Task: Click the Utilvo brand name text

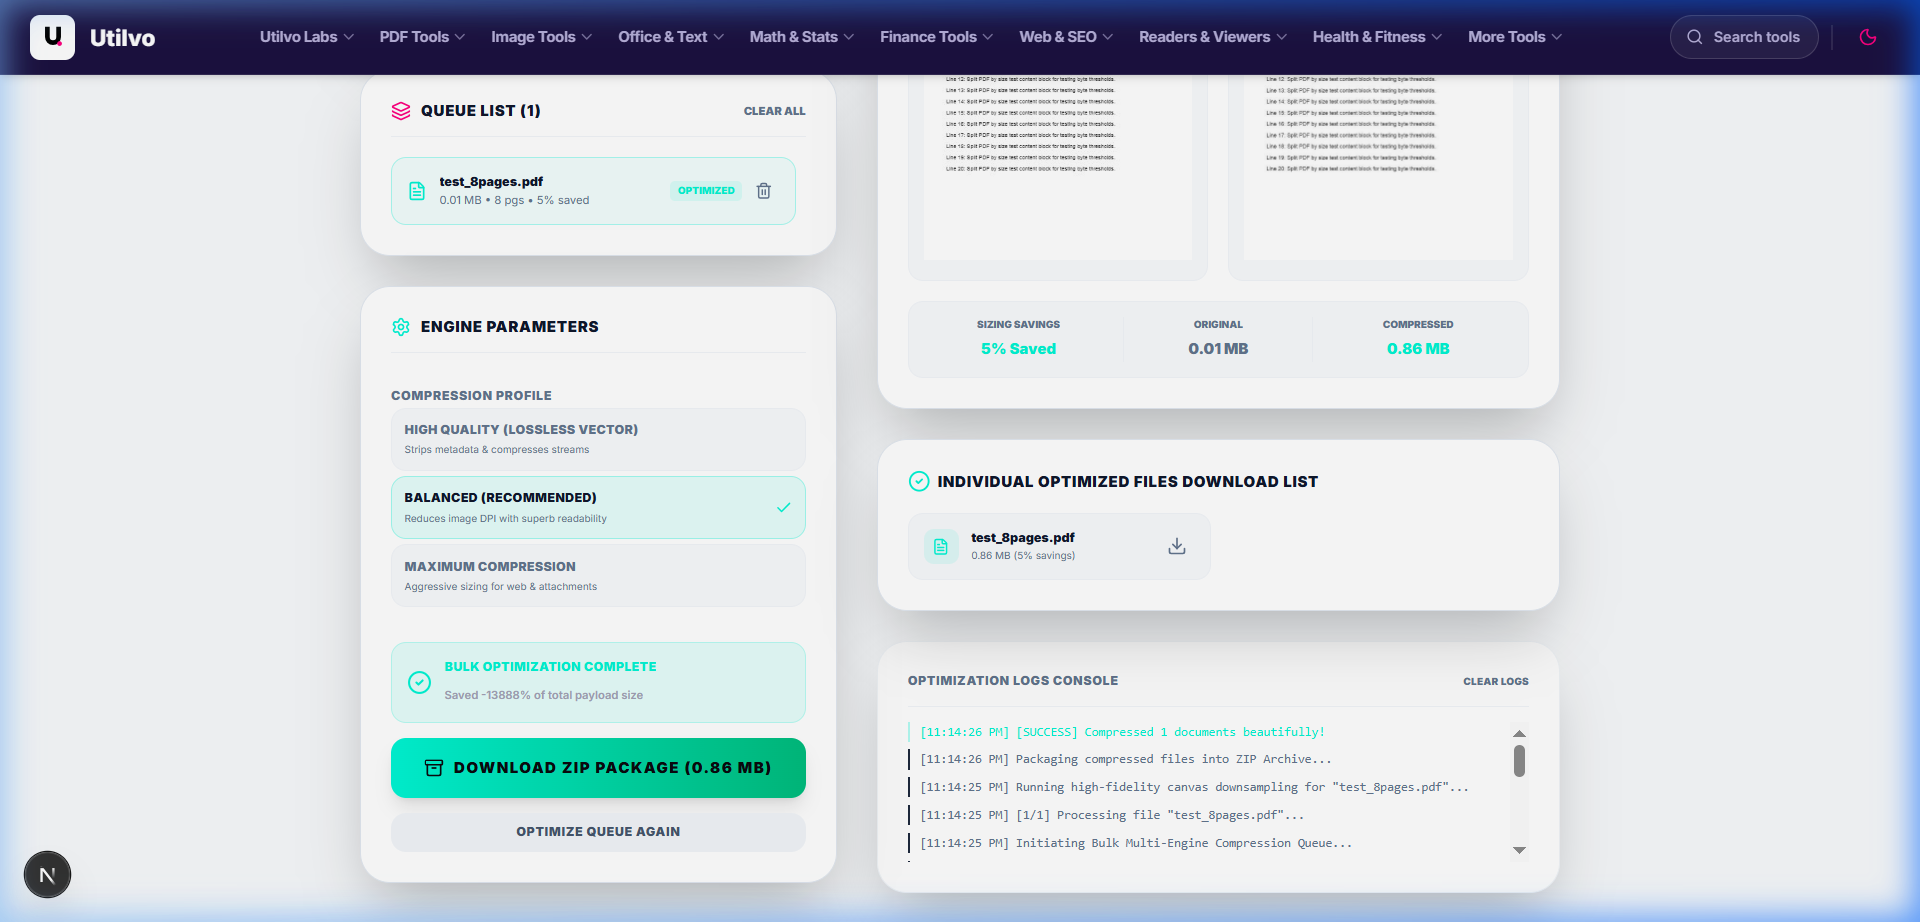Action: 122,38
